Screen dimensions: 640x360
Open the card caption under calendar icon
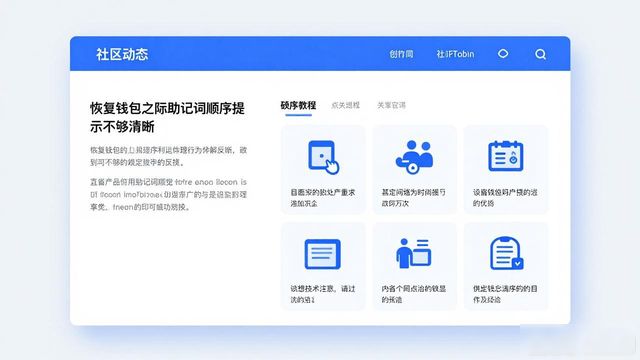pos(505,198)
